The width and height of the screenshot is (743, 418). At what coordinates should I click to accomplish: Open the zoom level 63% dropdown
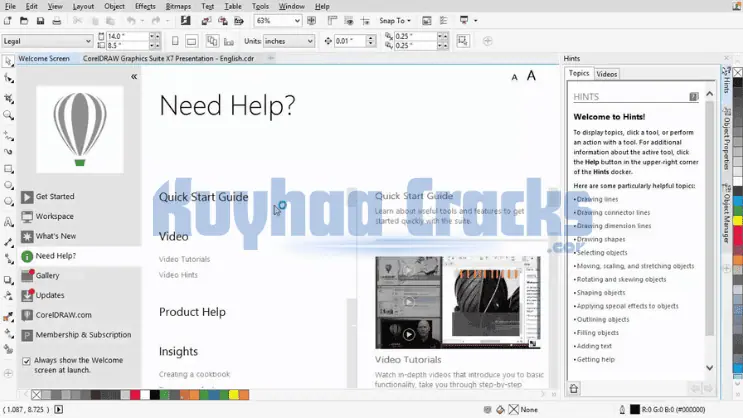tap(298, 20)
